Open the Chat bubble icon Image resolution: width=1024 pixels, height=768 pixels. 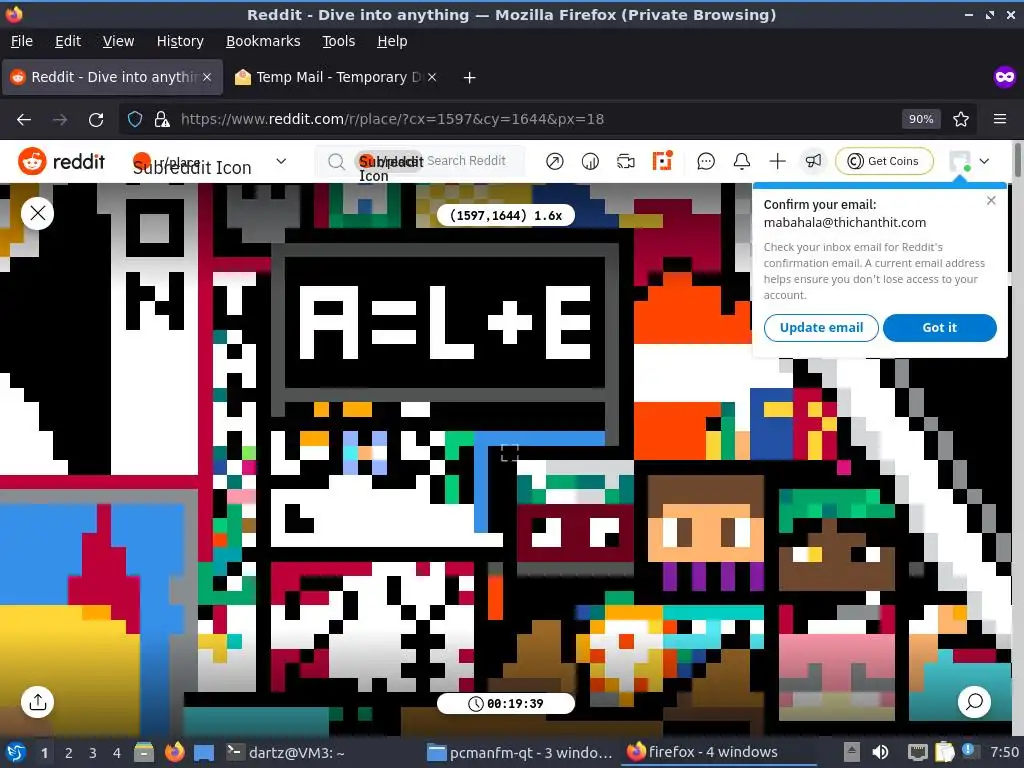coord(706,161)
